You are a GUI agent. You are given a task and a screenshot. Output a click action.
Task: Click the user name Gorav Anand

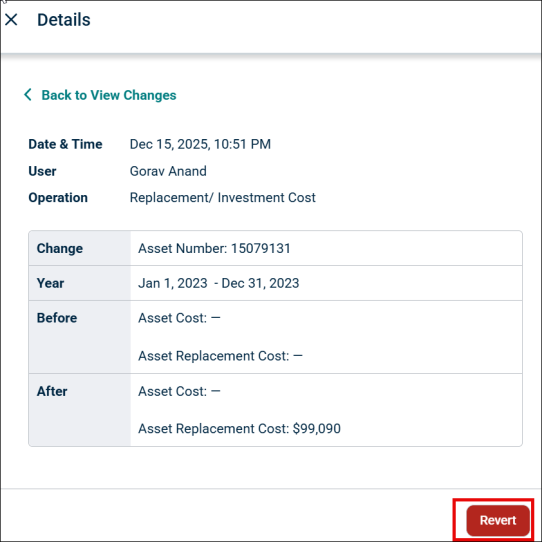pyautogui.click(x=168, y=171)
